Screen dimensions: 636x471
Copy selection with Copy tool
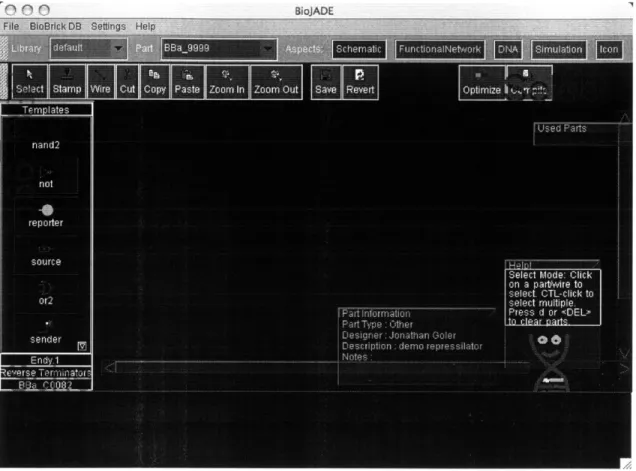click(x=155, y=82)
